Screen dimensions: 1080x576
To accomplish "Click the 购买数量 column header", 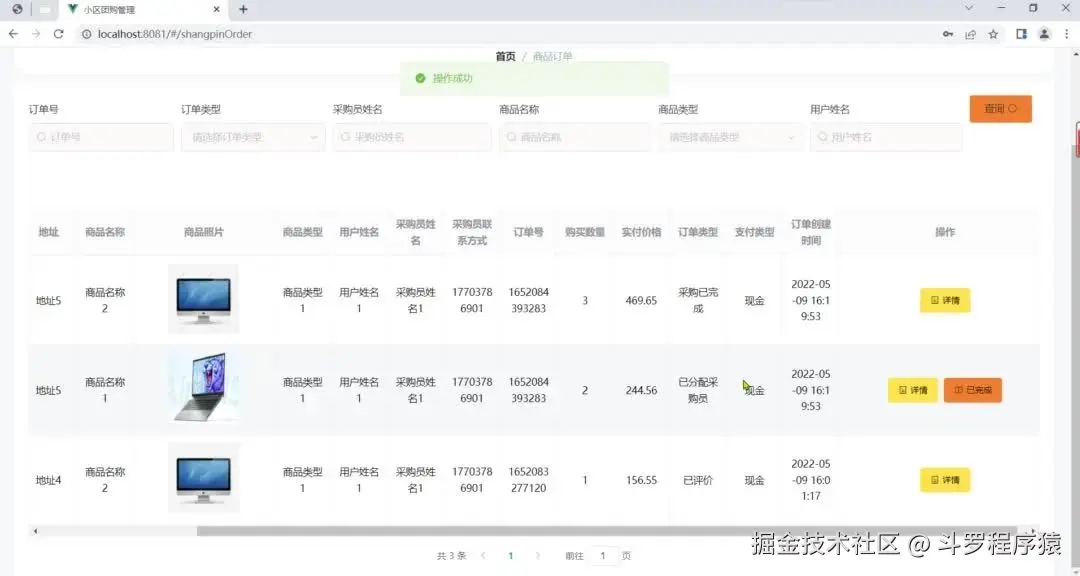I will 585,232.
